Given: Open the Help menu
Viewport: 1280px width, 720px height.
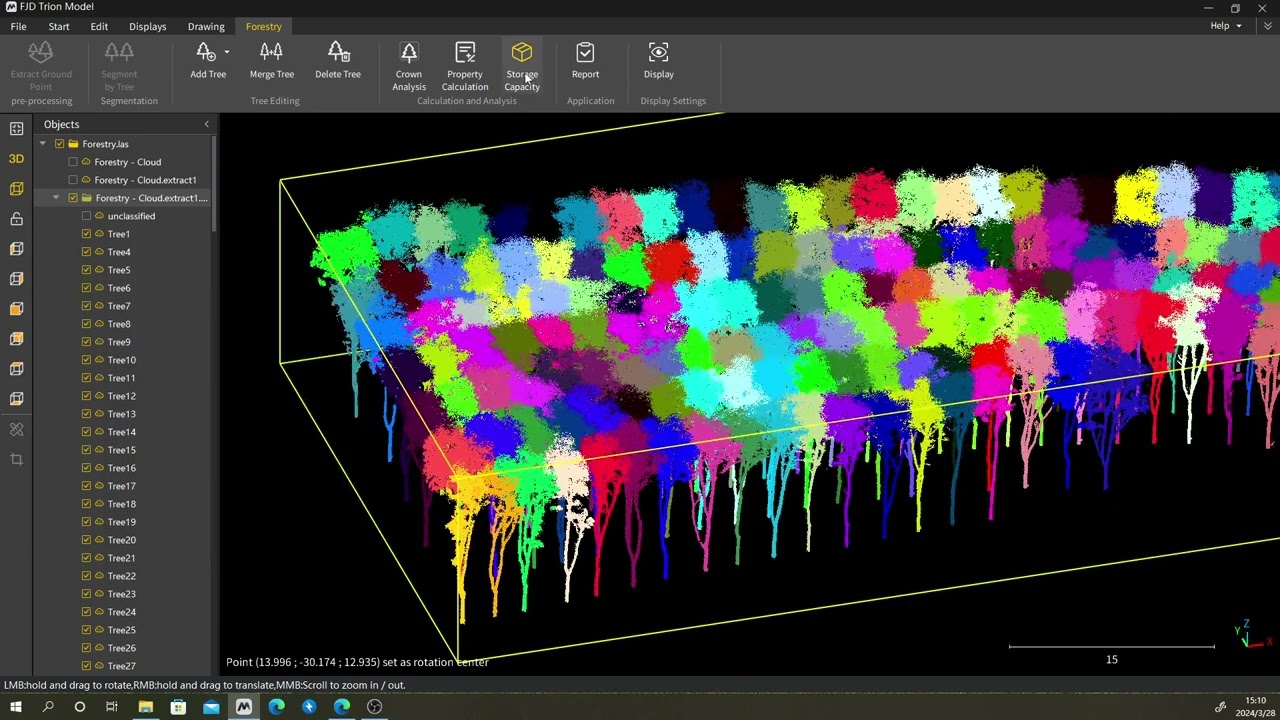Looking at the screenshot, I should 1225,26.
